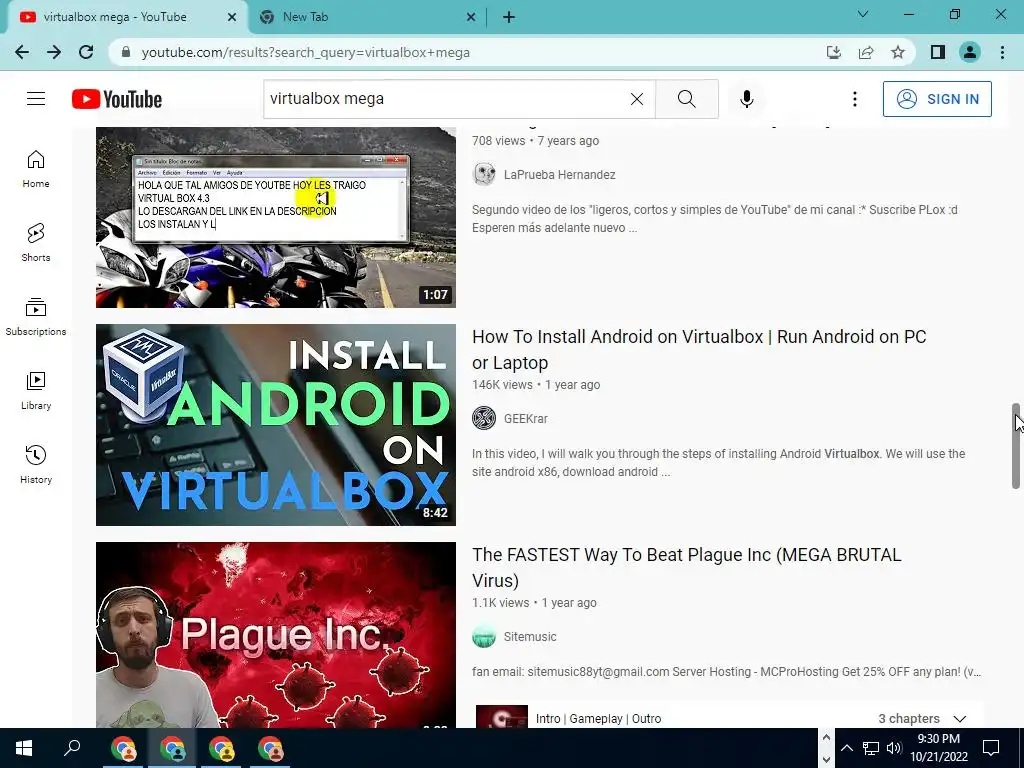Image resolution: width=1024 pixels, height=768 pixels.
Task: Play the Install Android on Virtualbox thumbnail
Action: [276, 424]
